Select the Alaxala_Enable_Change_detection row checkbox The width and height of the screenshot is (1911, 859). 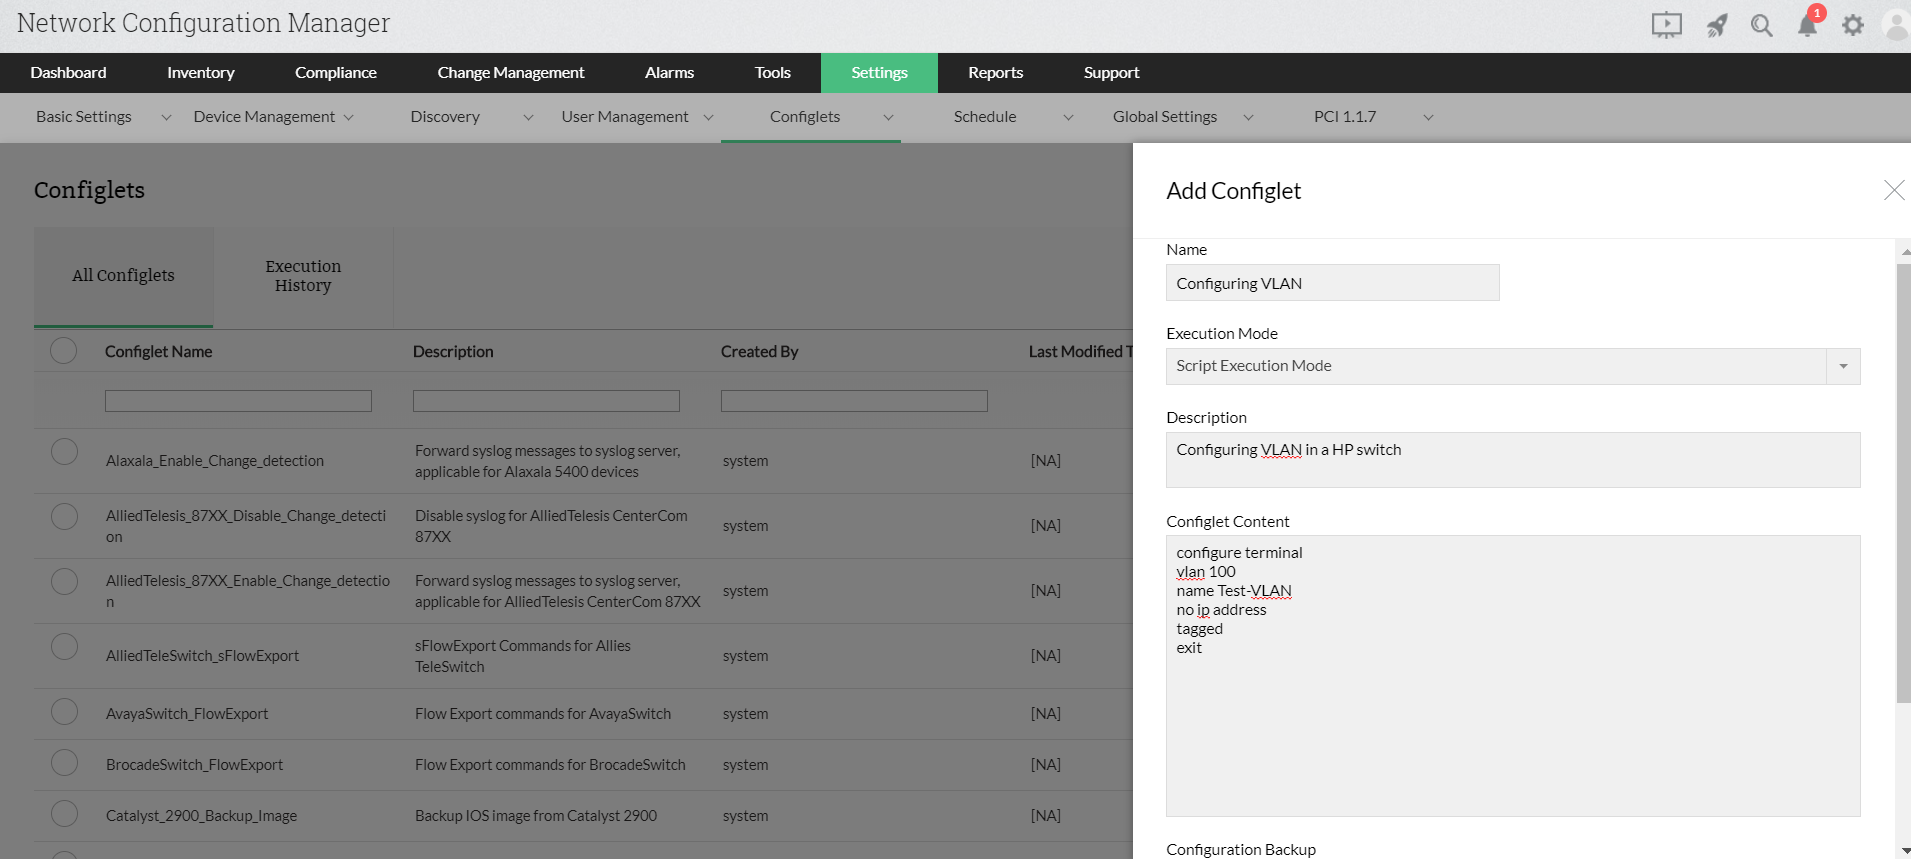(x=64, y=452)
